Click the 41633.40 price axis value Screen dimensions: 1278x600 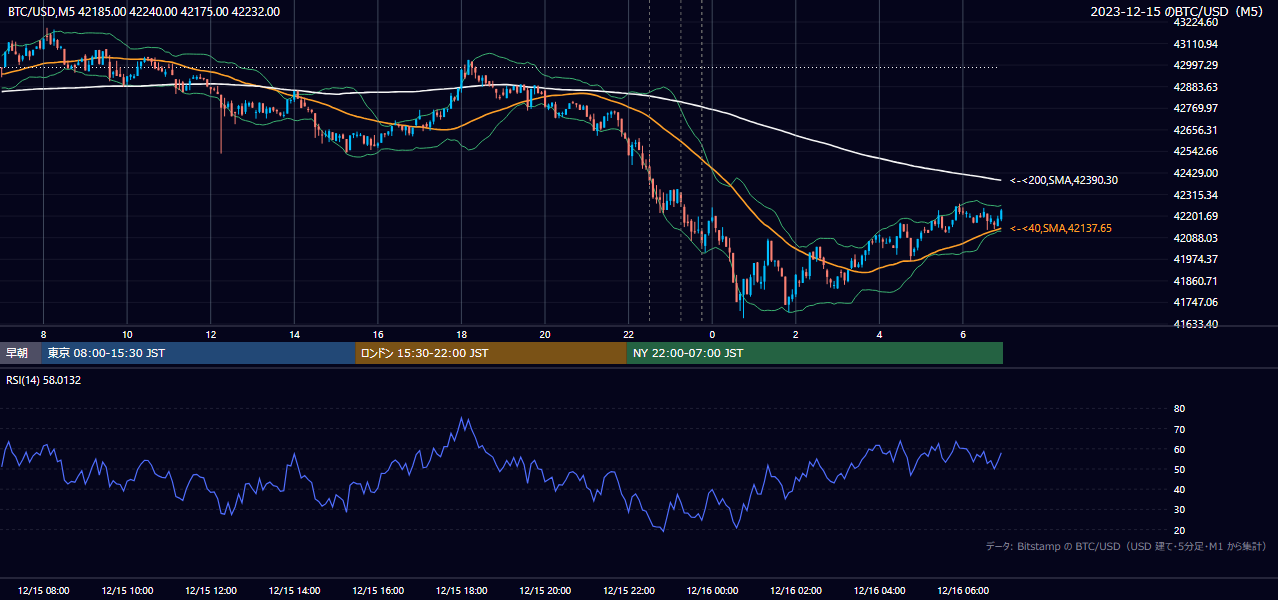tap(1196, 324)
